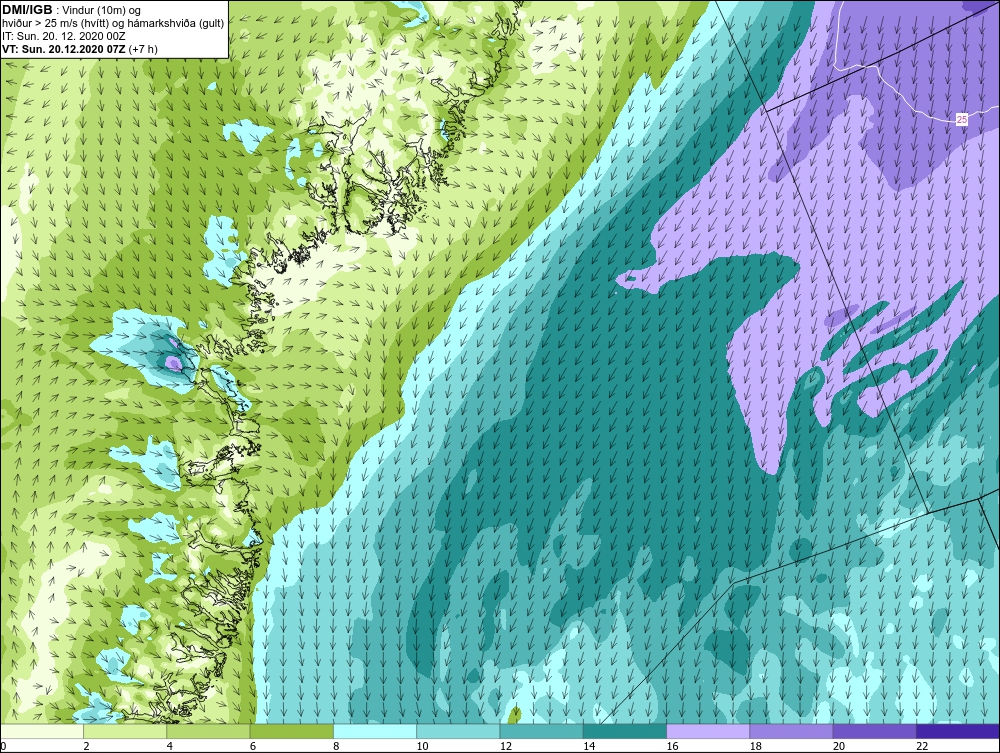Click the legend tick label 14
The width and height of the screenshot is (1000, 753).
click(589, 746)
